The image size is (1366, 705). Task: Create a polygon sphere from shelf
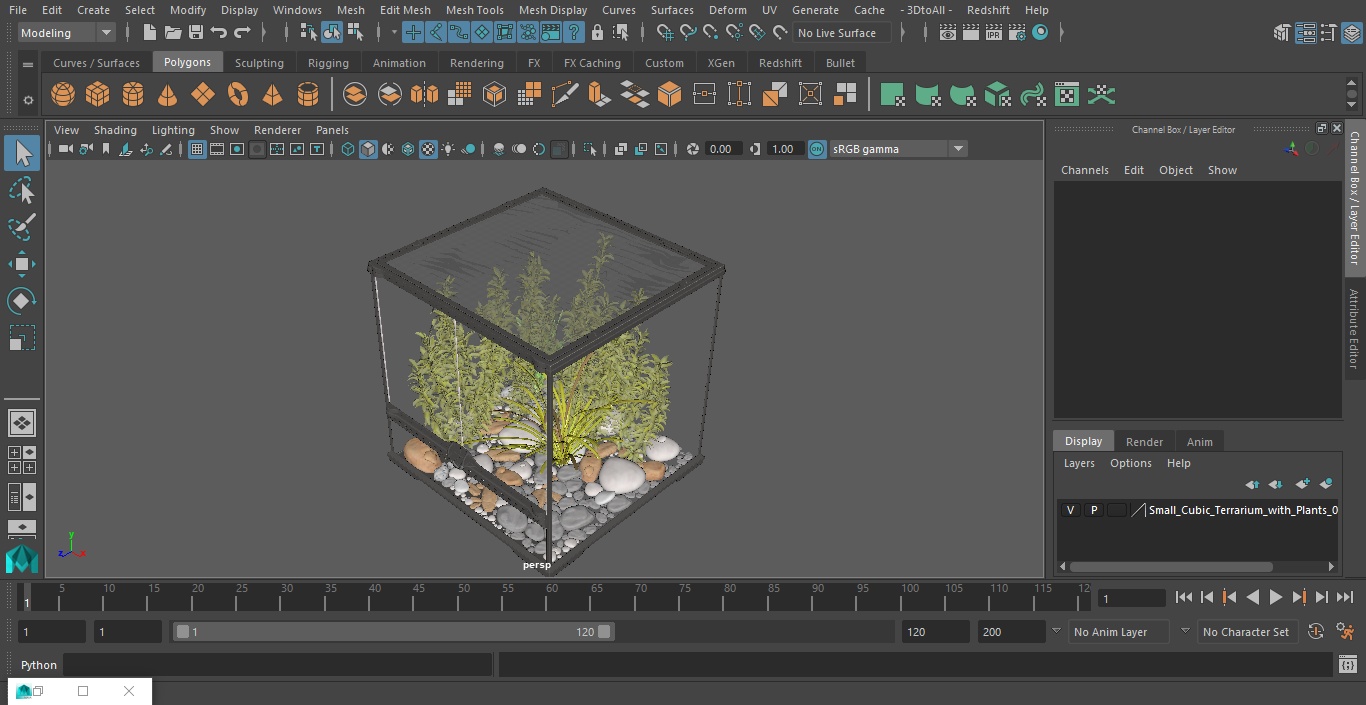[x=63, y=95]
